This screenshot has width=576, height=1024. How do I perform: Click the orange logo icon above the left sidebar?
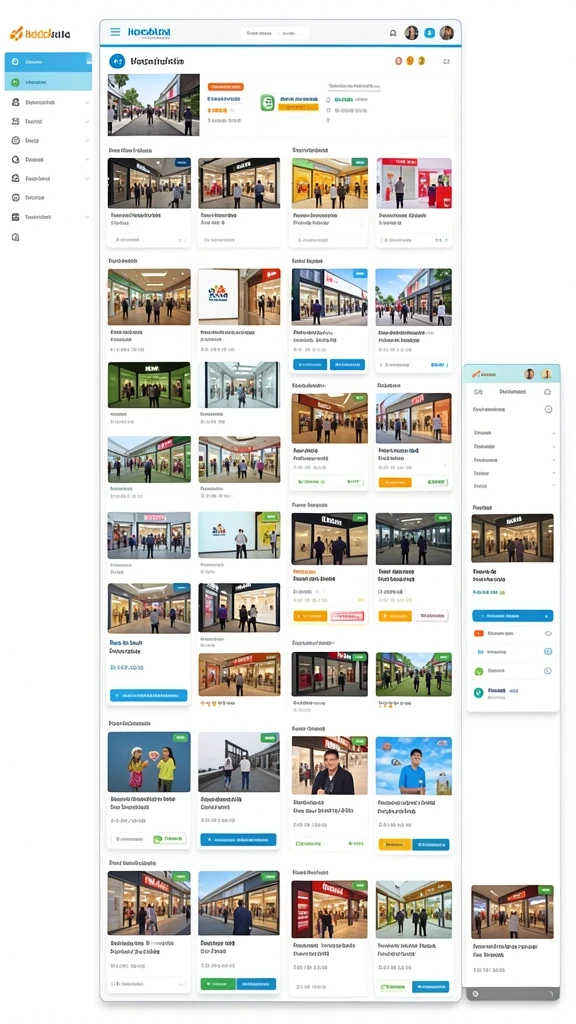[16, 33]
